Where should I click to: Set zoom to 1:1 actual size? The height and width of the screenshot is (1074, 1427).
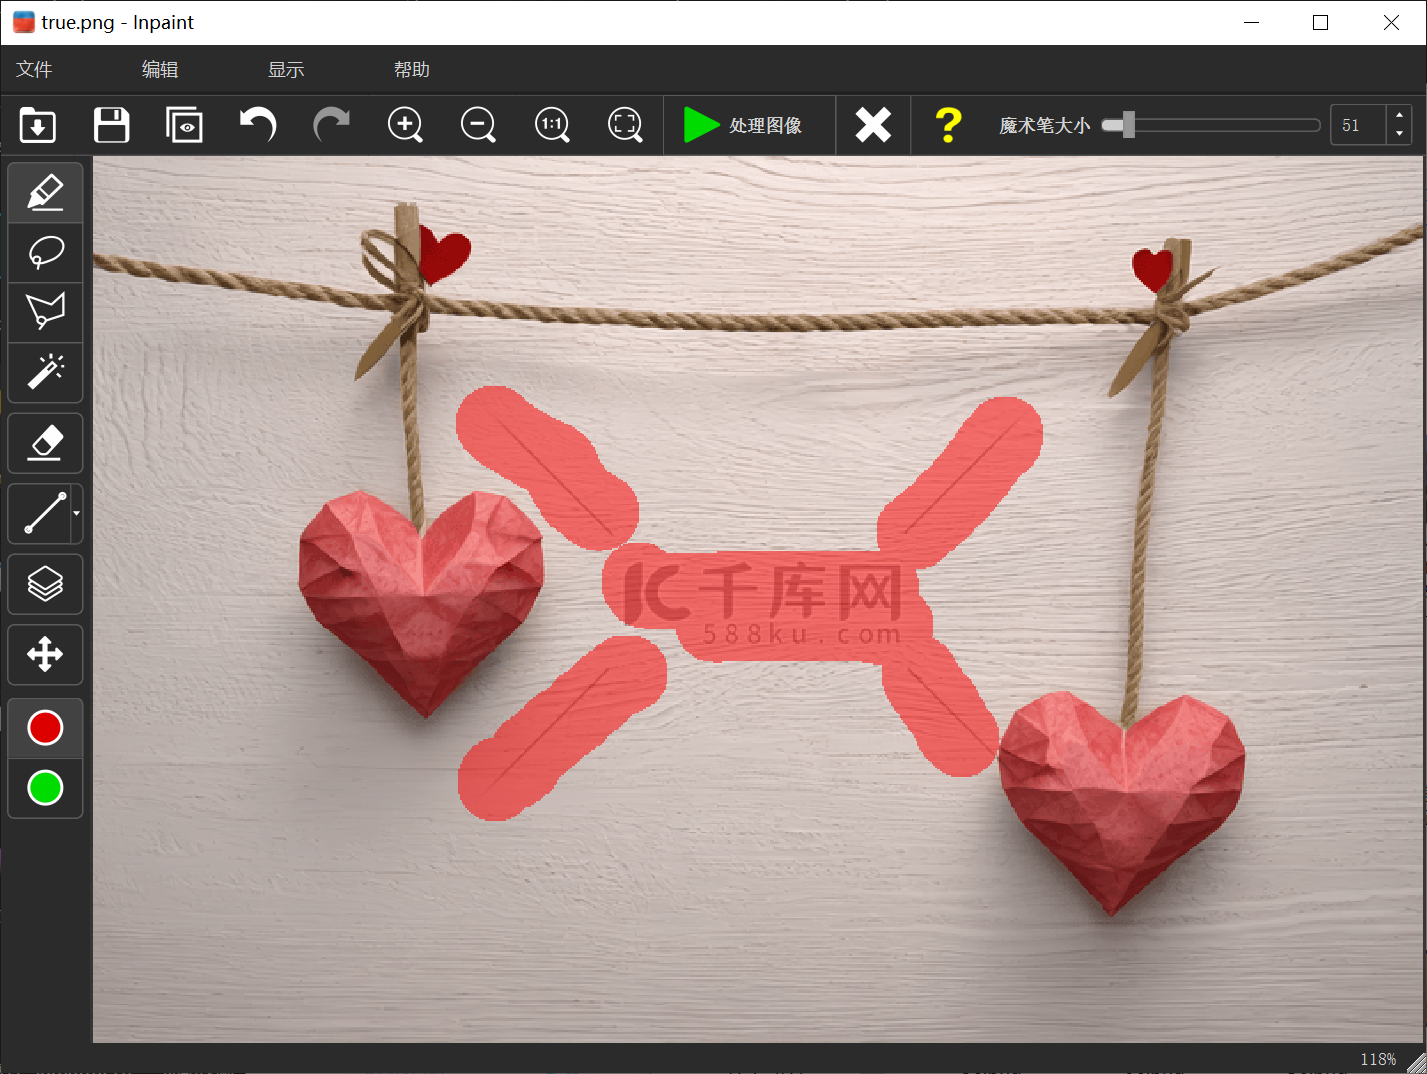552,125
